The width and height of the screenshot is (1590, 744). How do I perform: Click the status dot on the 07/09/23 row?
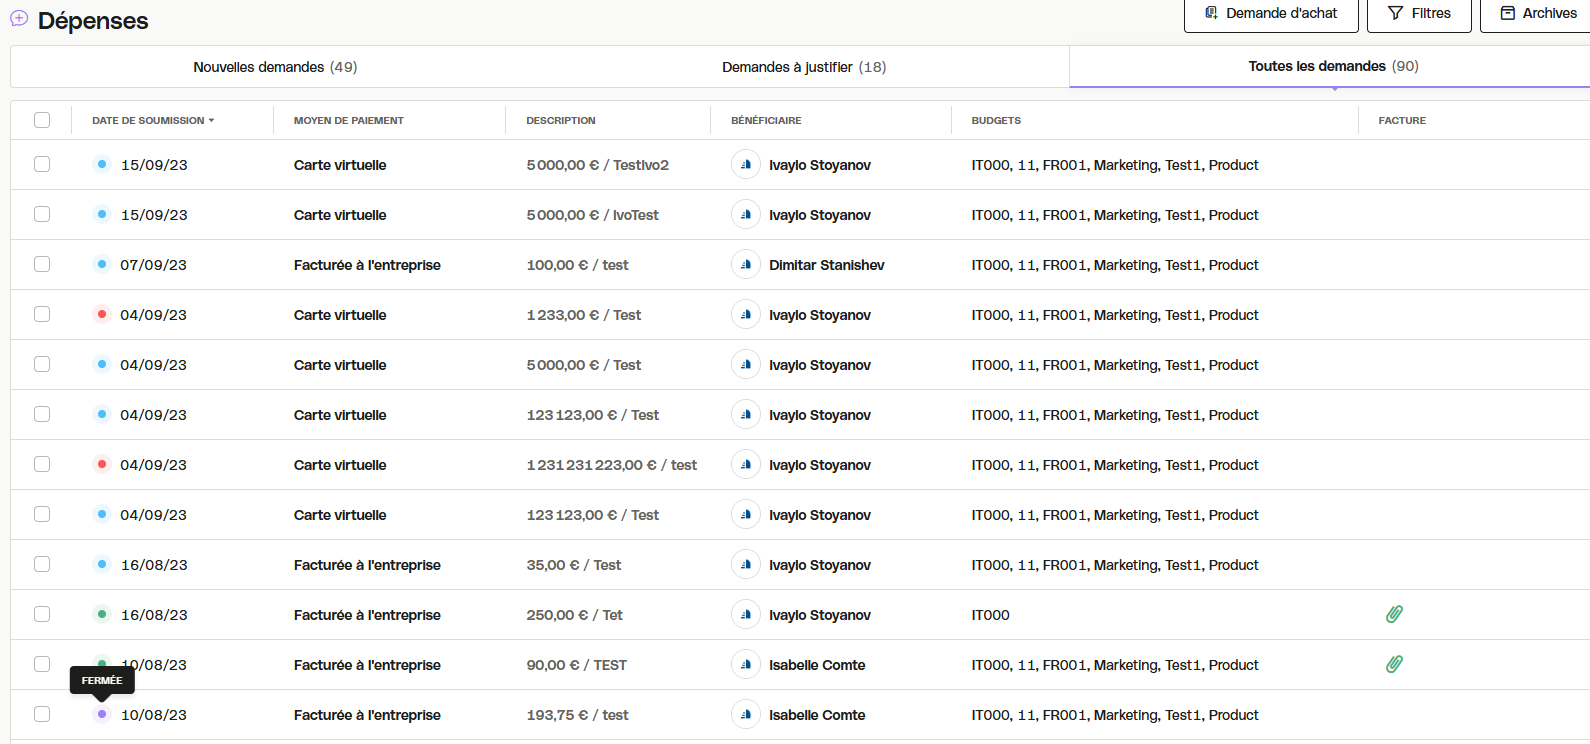102,264
